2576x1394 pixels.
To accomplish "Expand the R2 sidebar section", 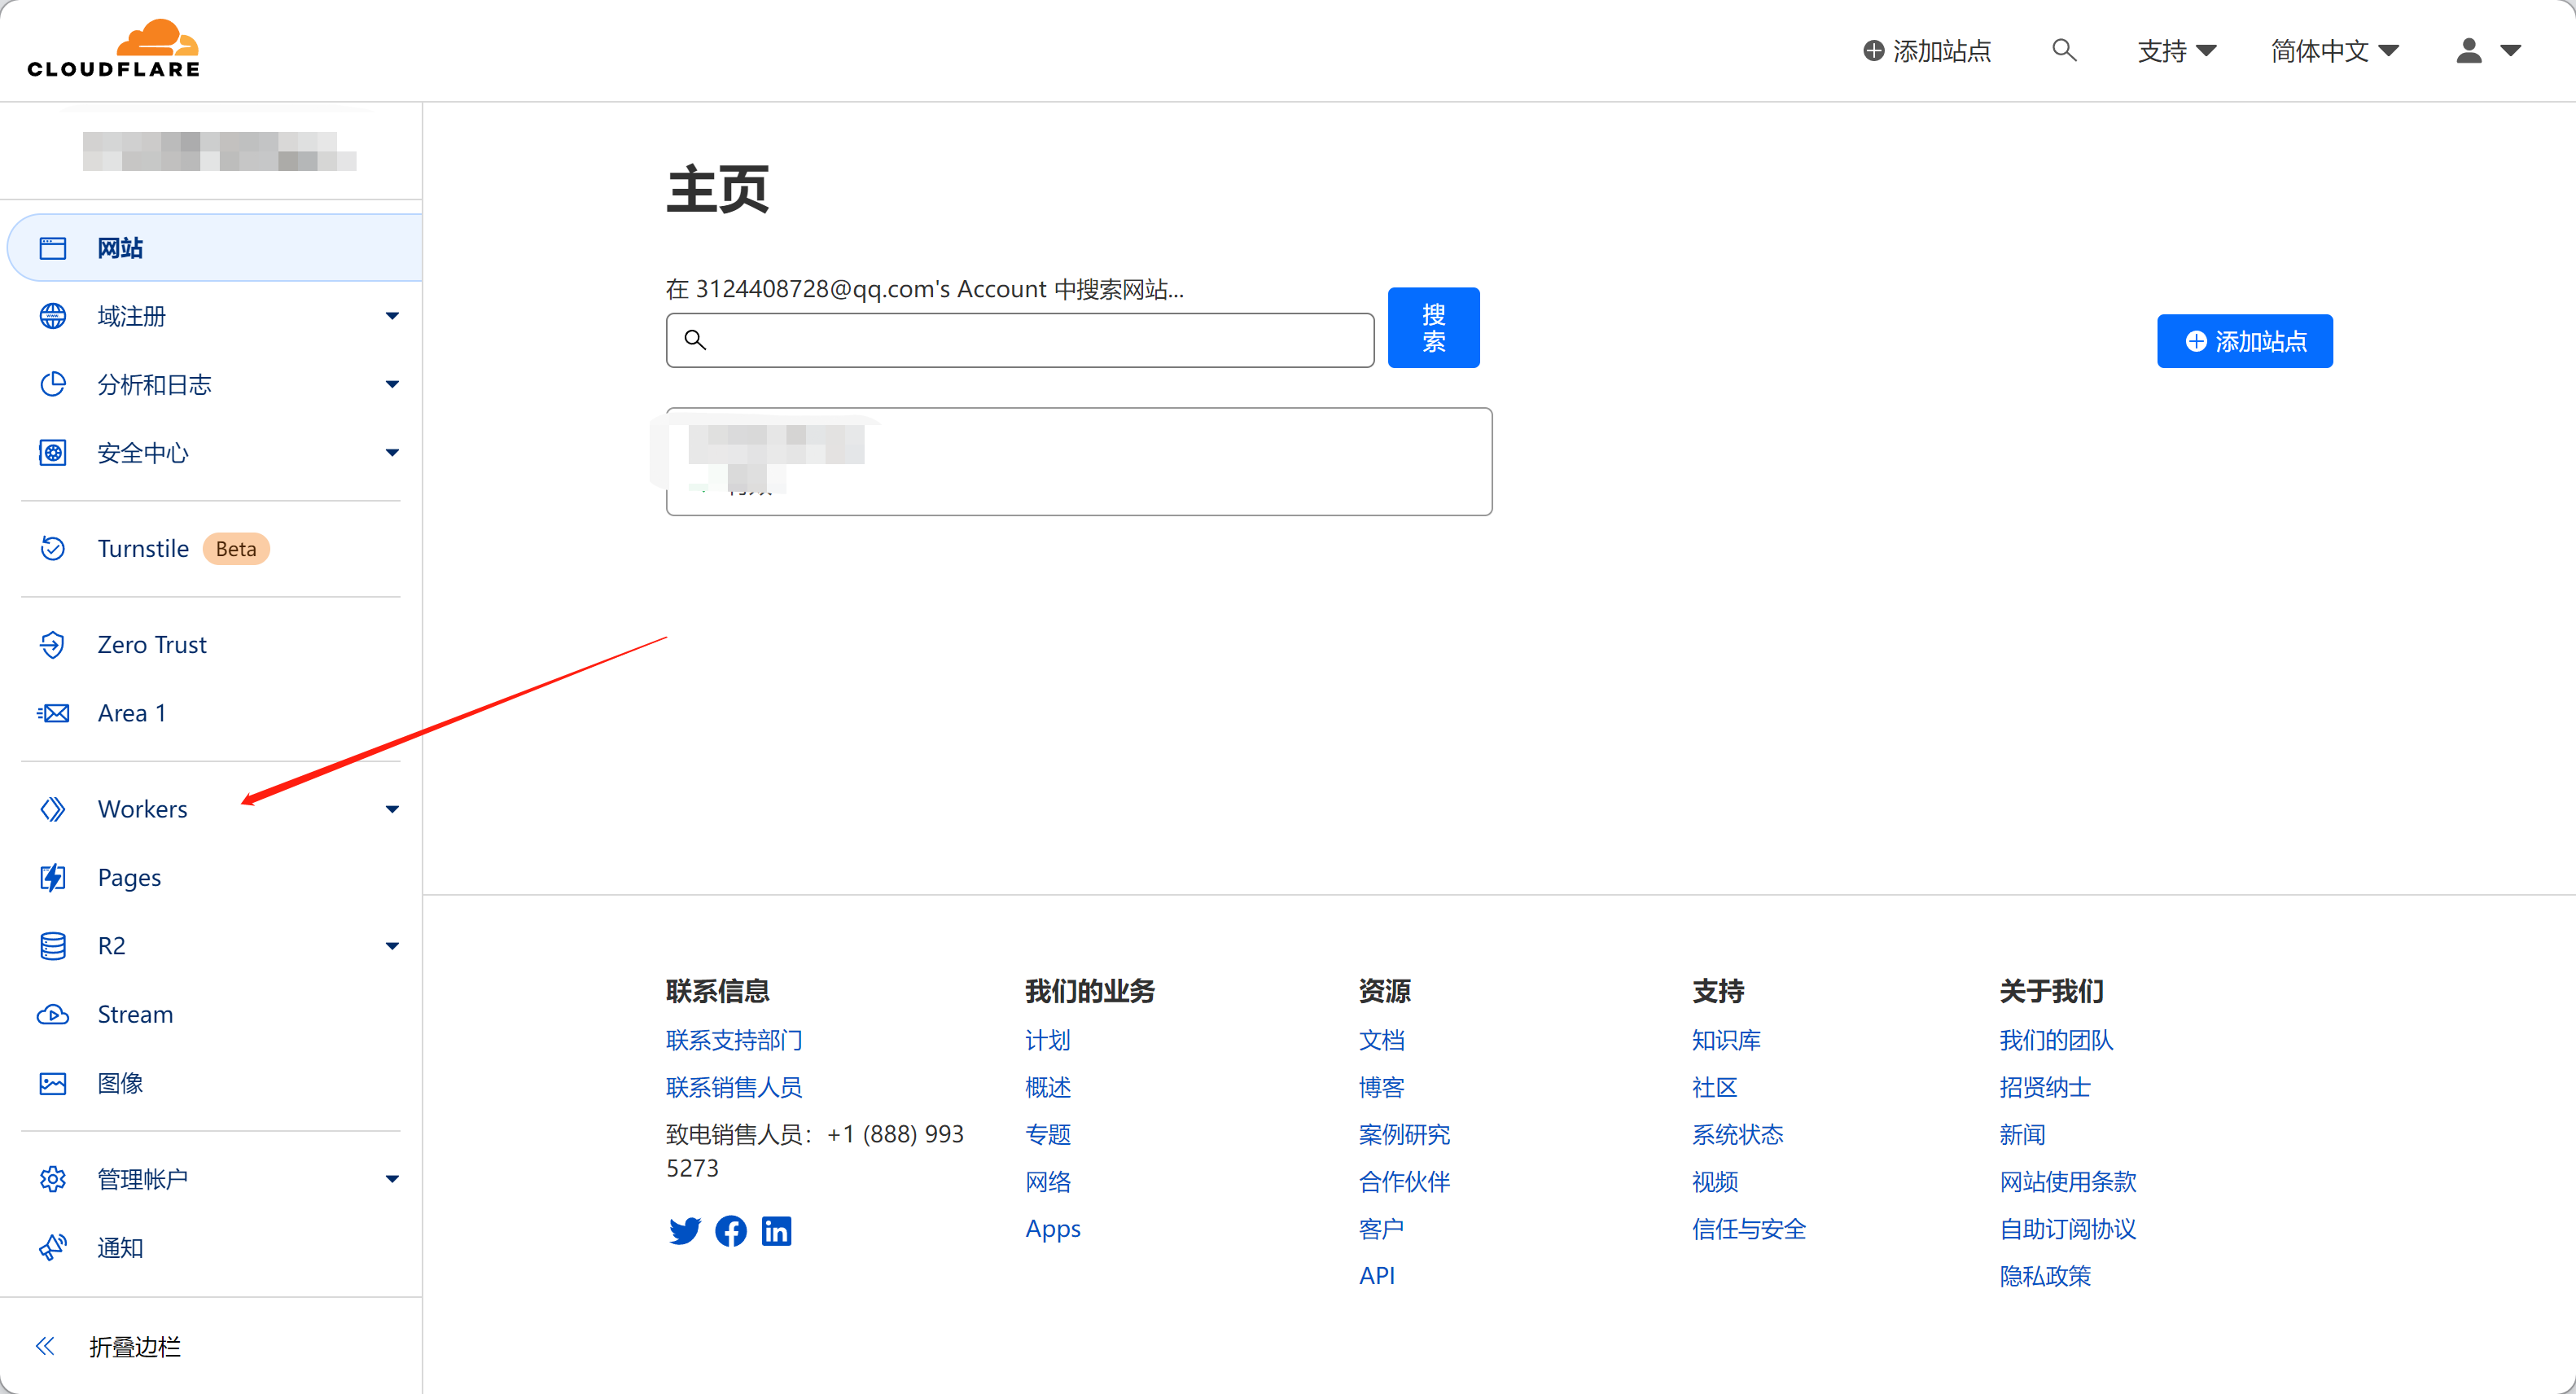I will [392, 946].
